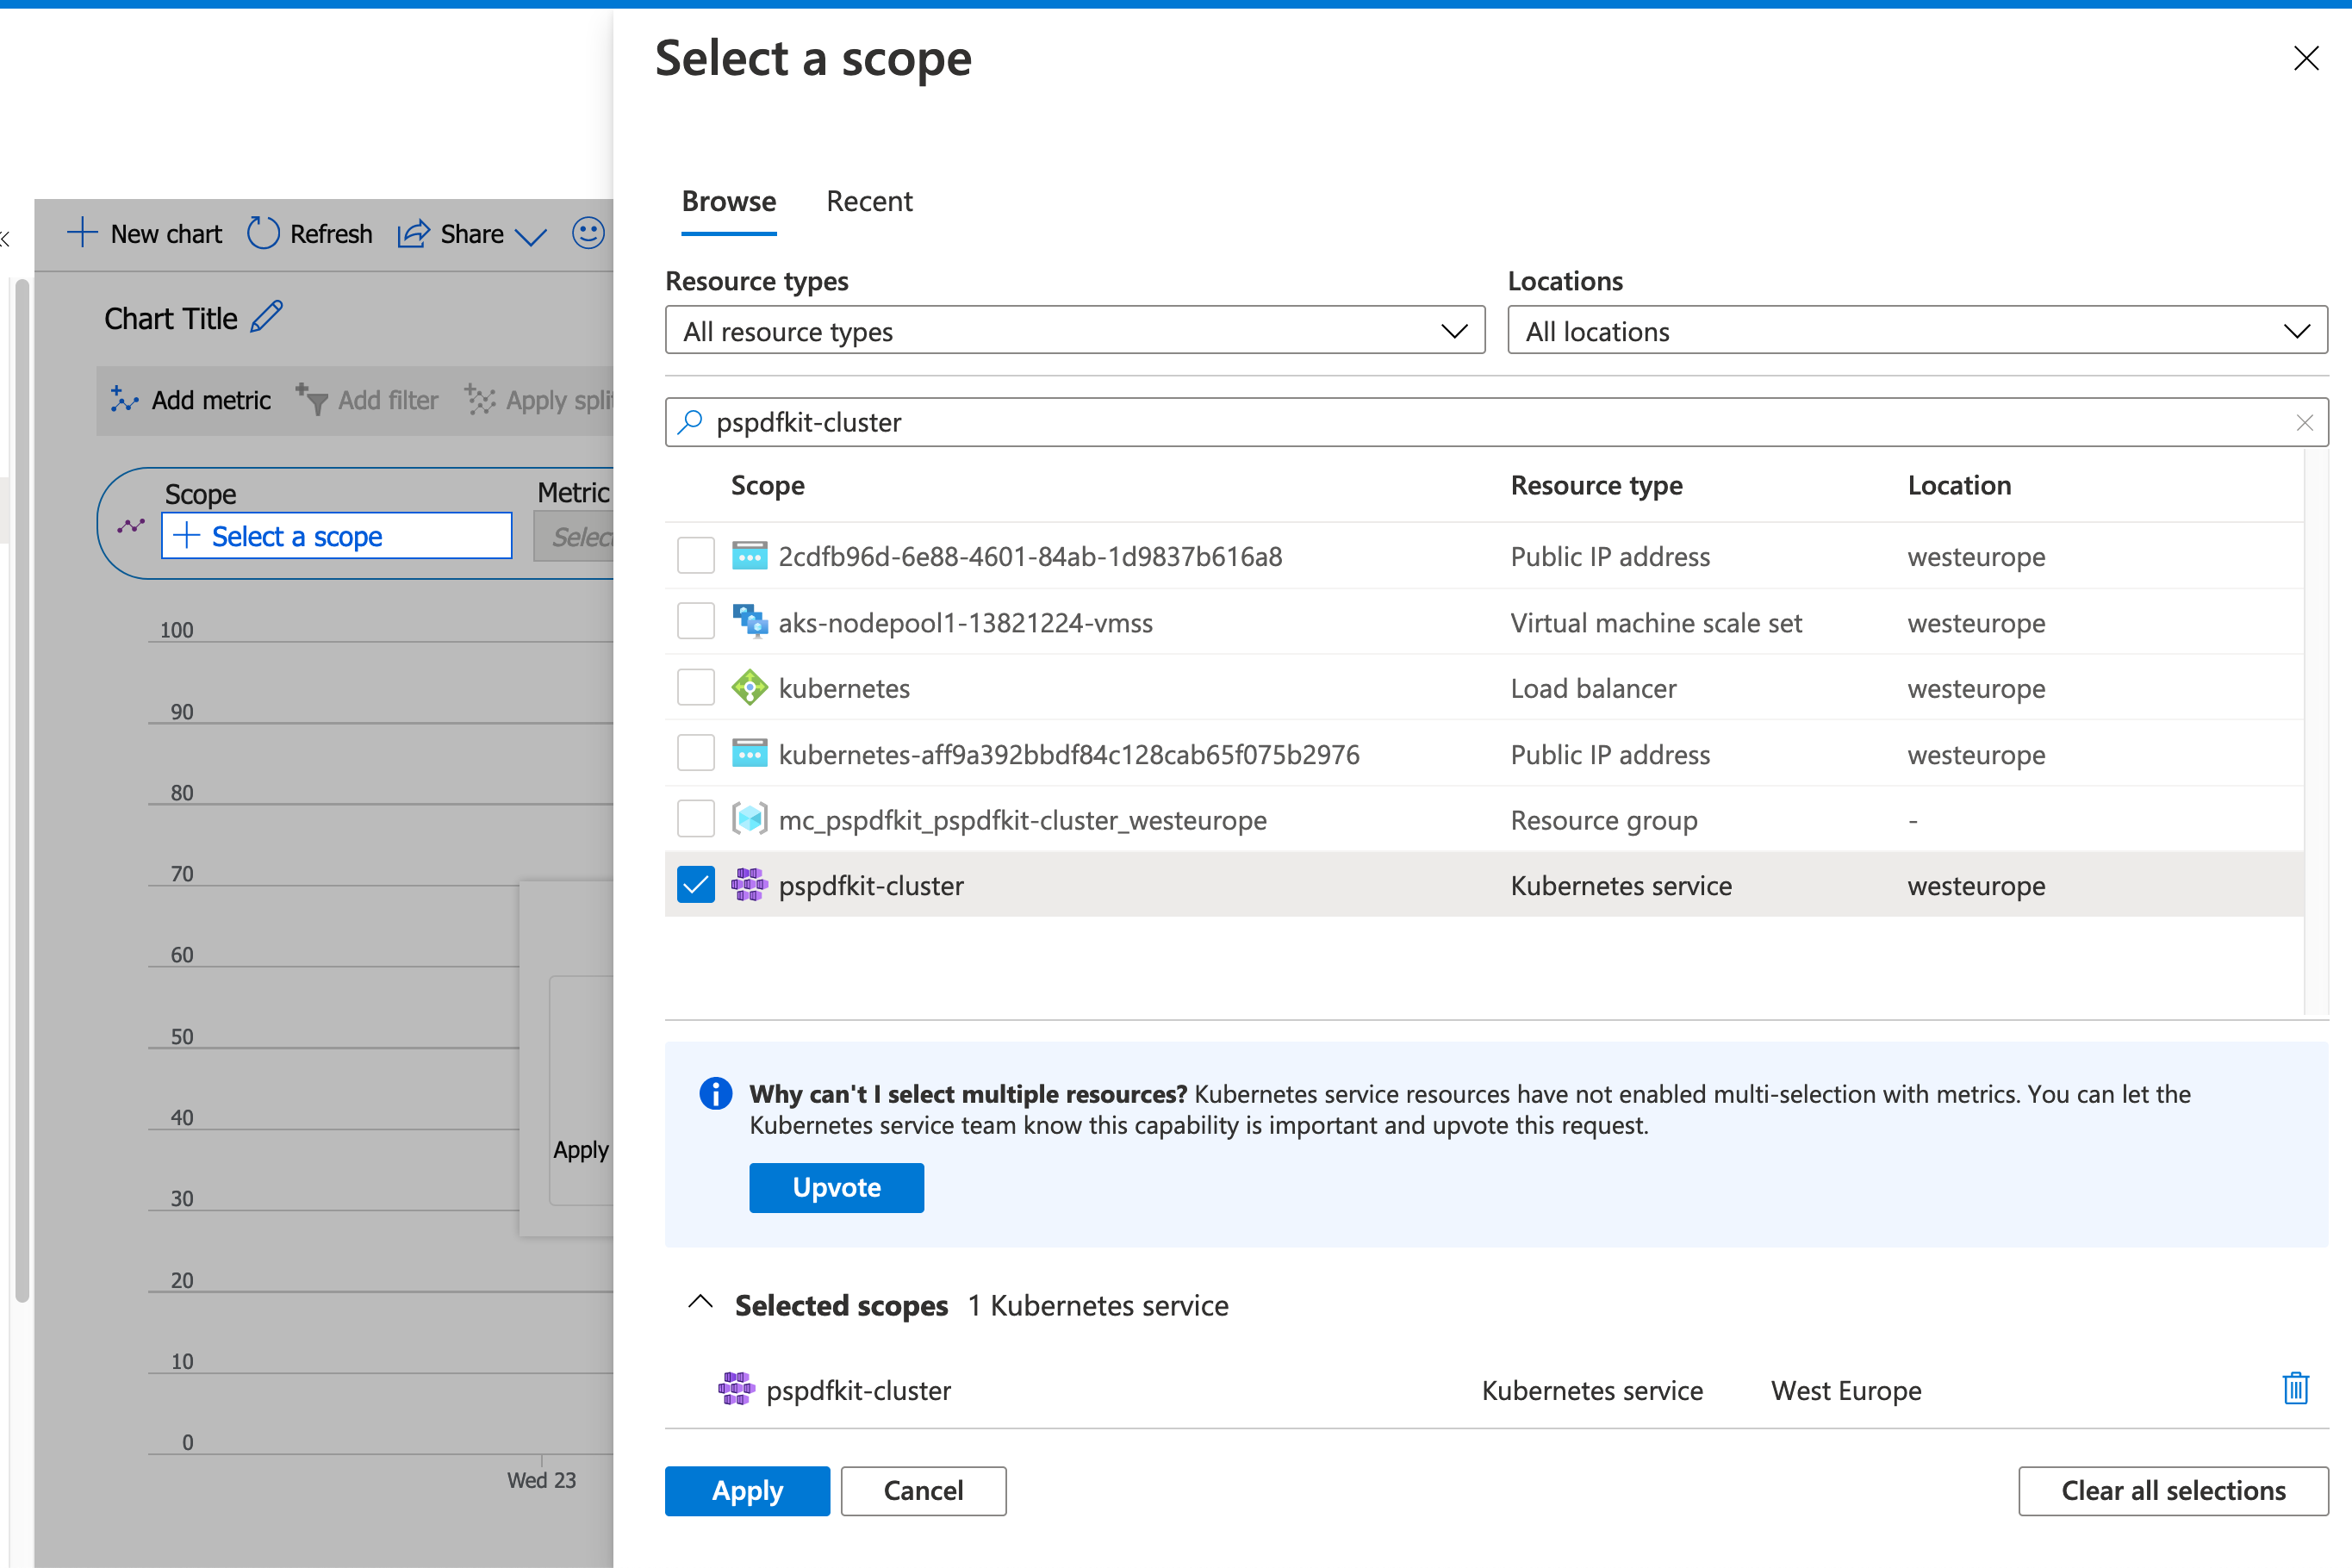Clear the search box text
The image size is (2352, 1568).
[x=2305, y=423]
